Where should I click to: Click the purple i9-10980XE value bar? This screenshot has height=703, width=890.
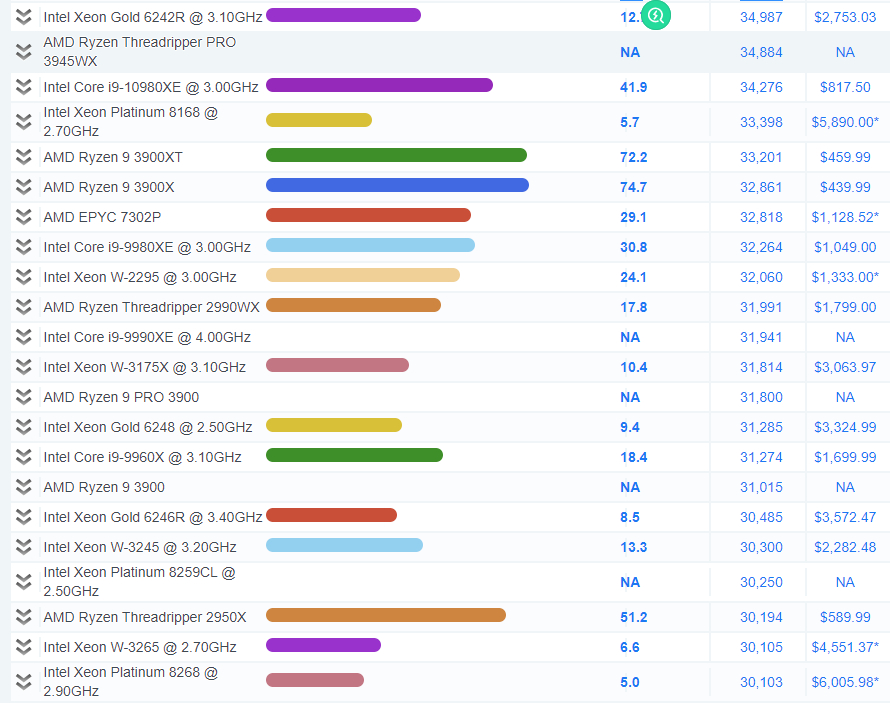pos(379,85)
